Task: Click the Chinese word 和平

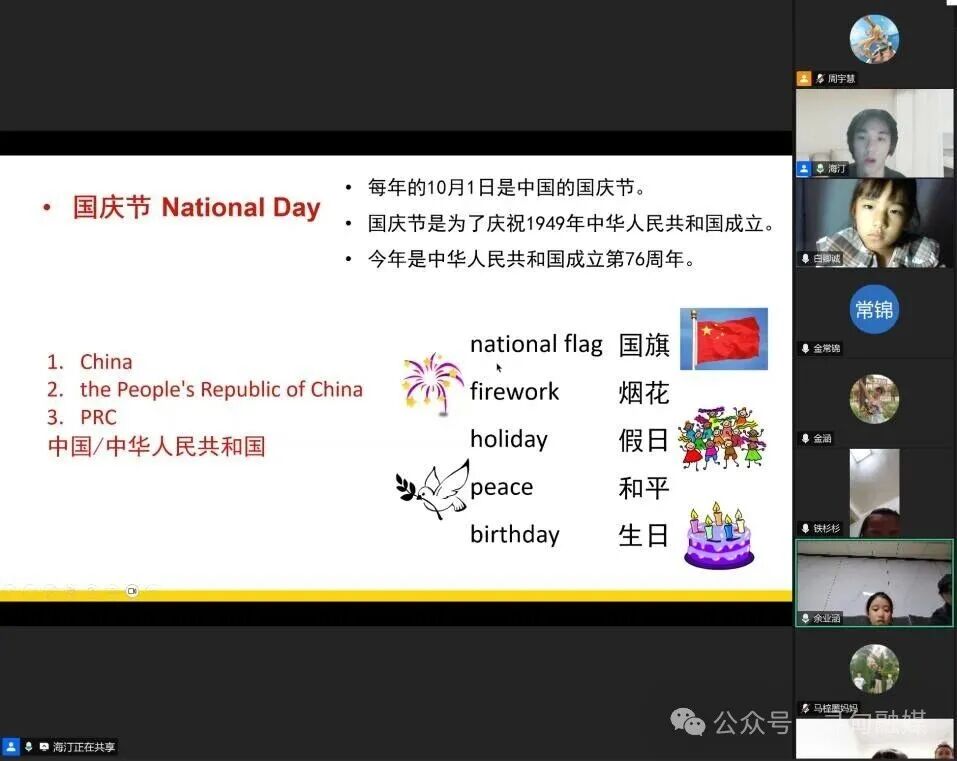Action: pyautogui.click(x=644, y=488)
